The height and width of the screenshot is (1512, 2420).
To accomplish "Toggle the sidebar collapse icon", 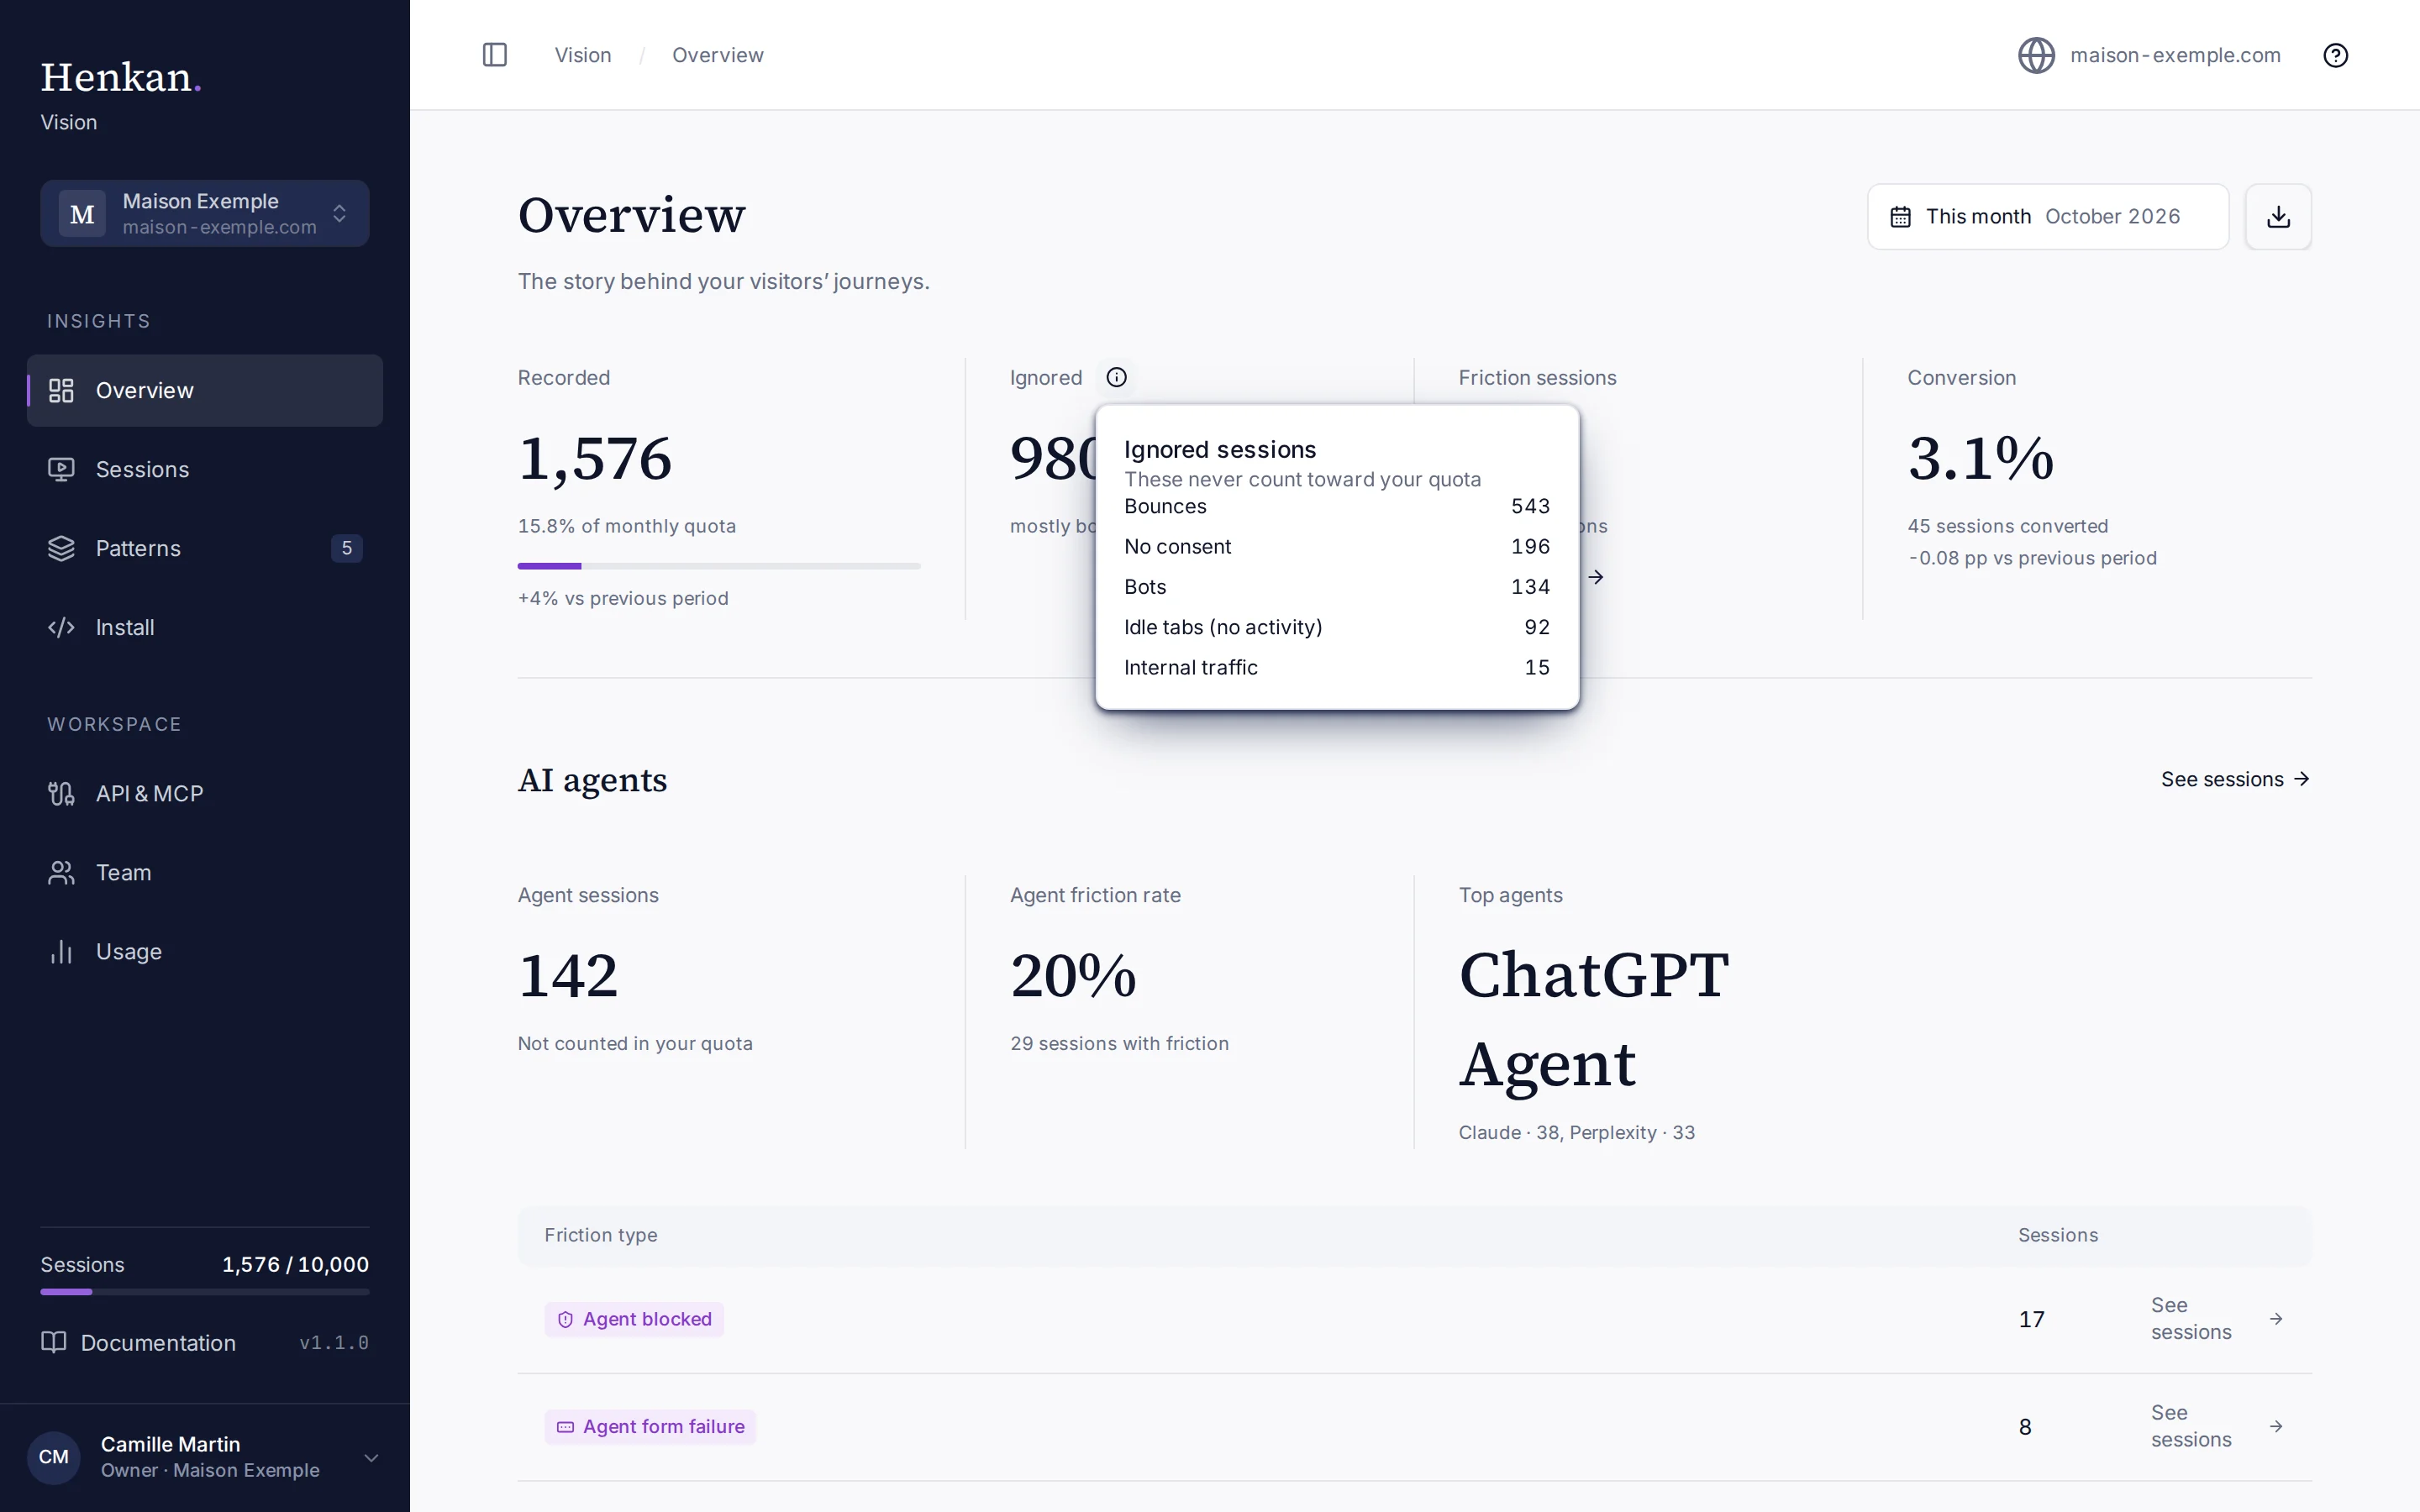I will point(495,55).
